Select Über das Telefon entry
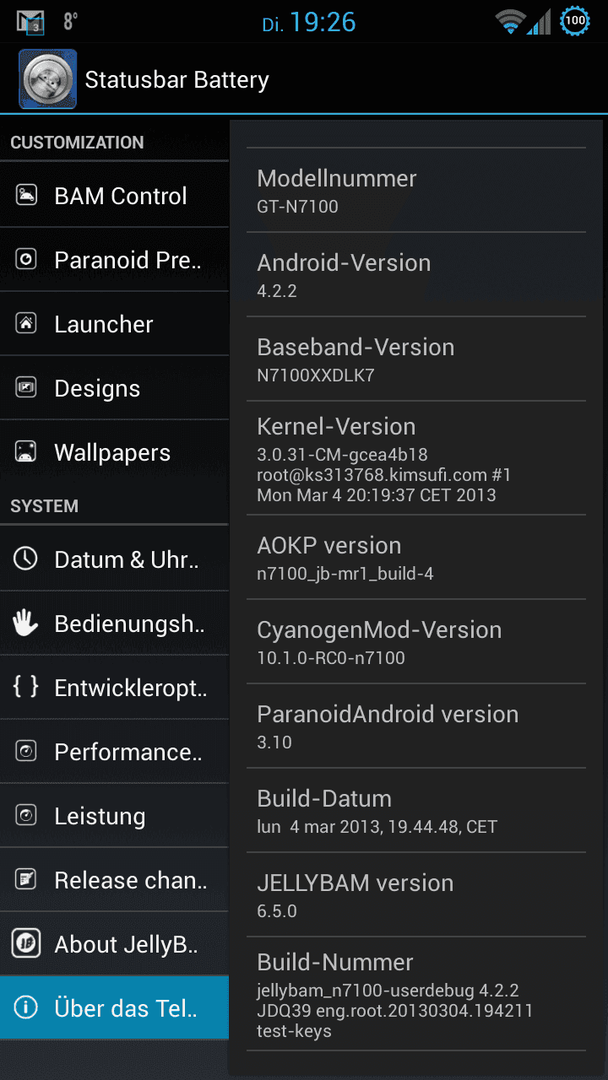The height and width of the screenshot is (1080, 608). (114, 1008)
